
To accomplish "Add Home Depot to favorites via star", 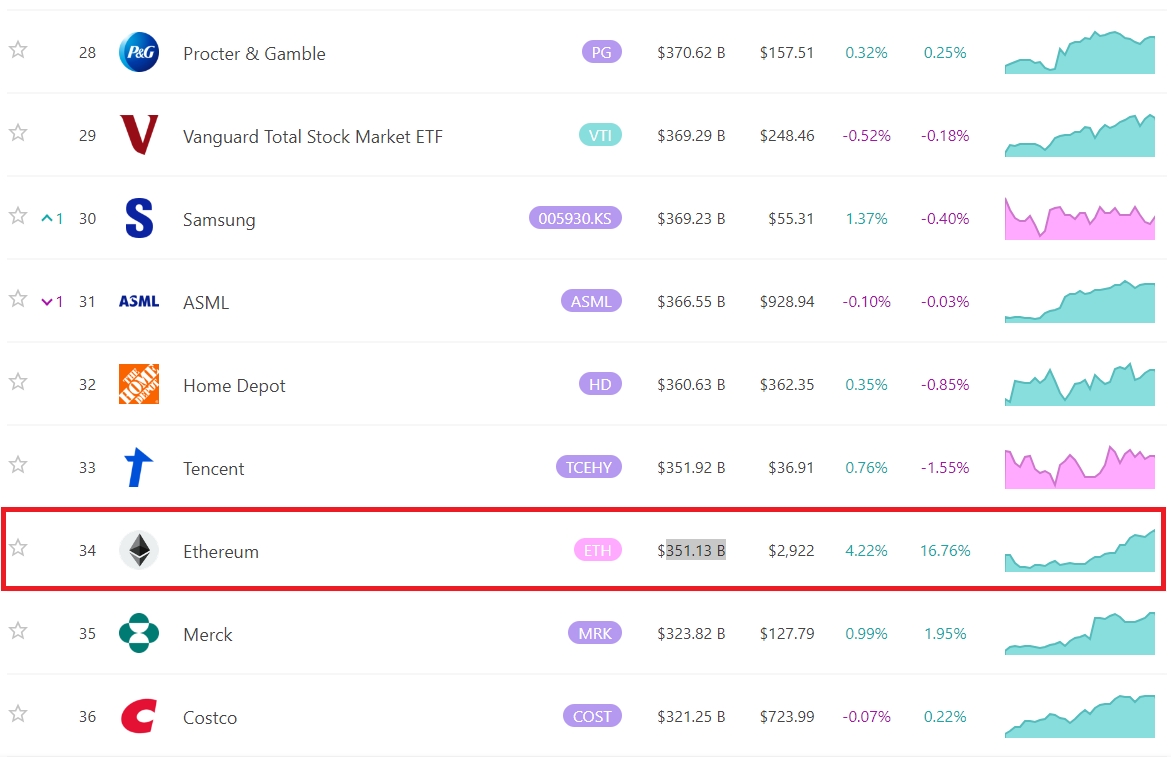I will click(x=18, y=381).
